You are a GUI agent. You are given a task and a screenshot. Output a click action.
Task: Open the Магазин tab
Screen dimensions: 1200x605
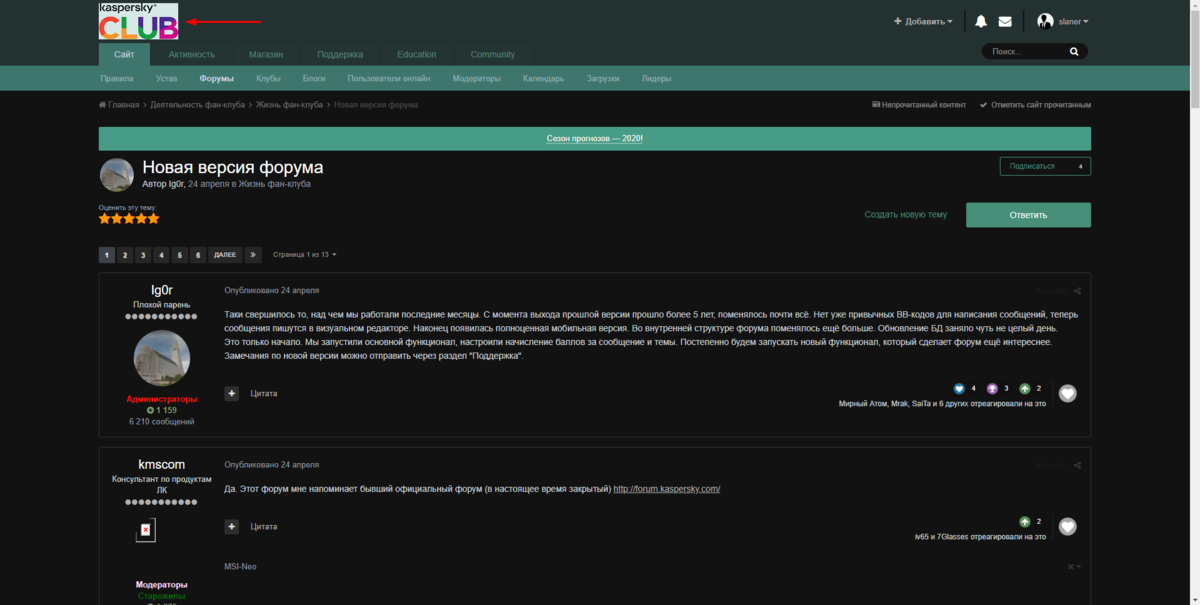[x=266, y=54]
